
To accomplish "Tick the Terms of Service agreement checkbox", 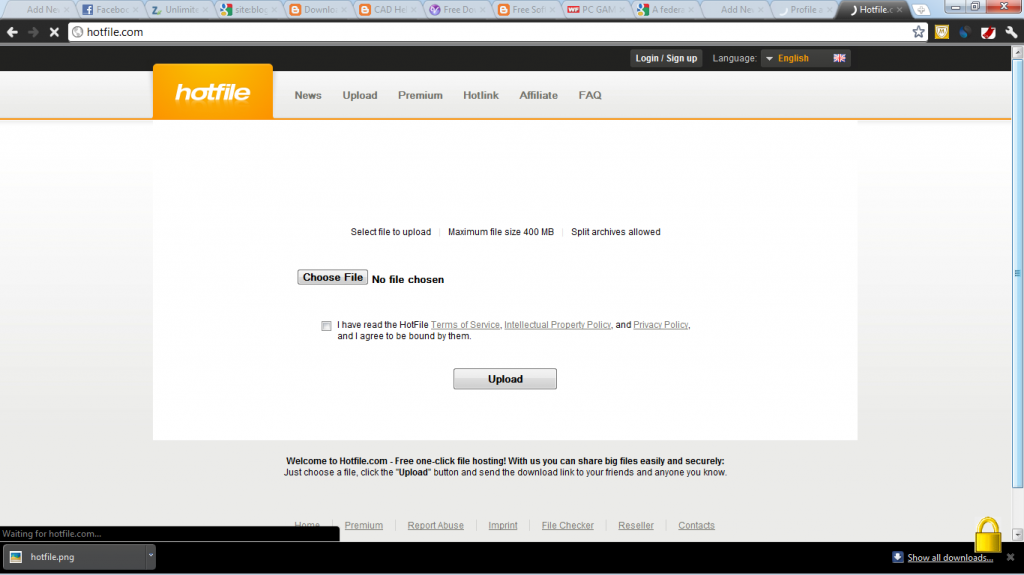I will pos(326,325).
